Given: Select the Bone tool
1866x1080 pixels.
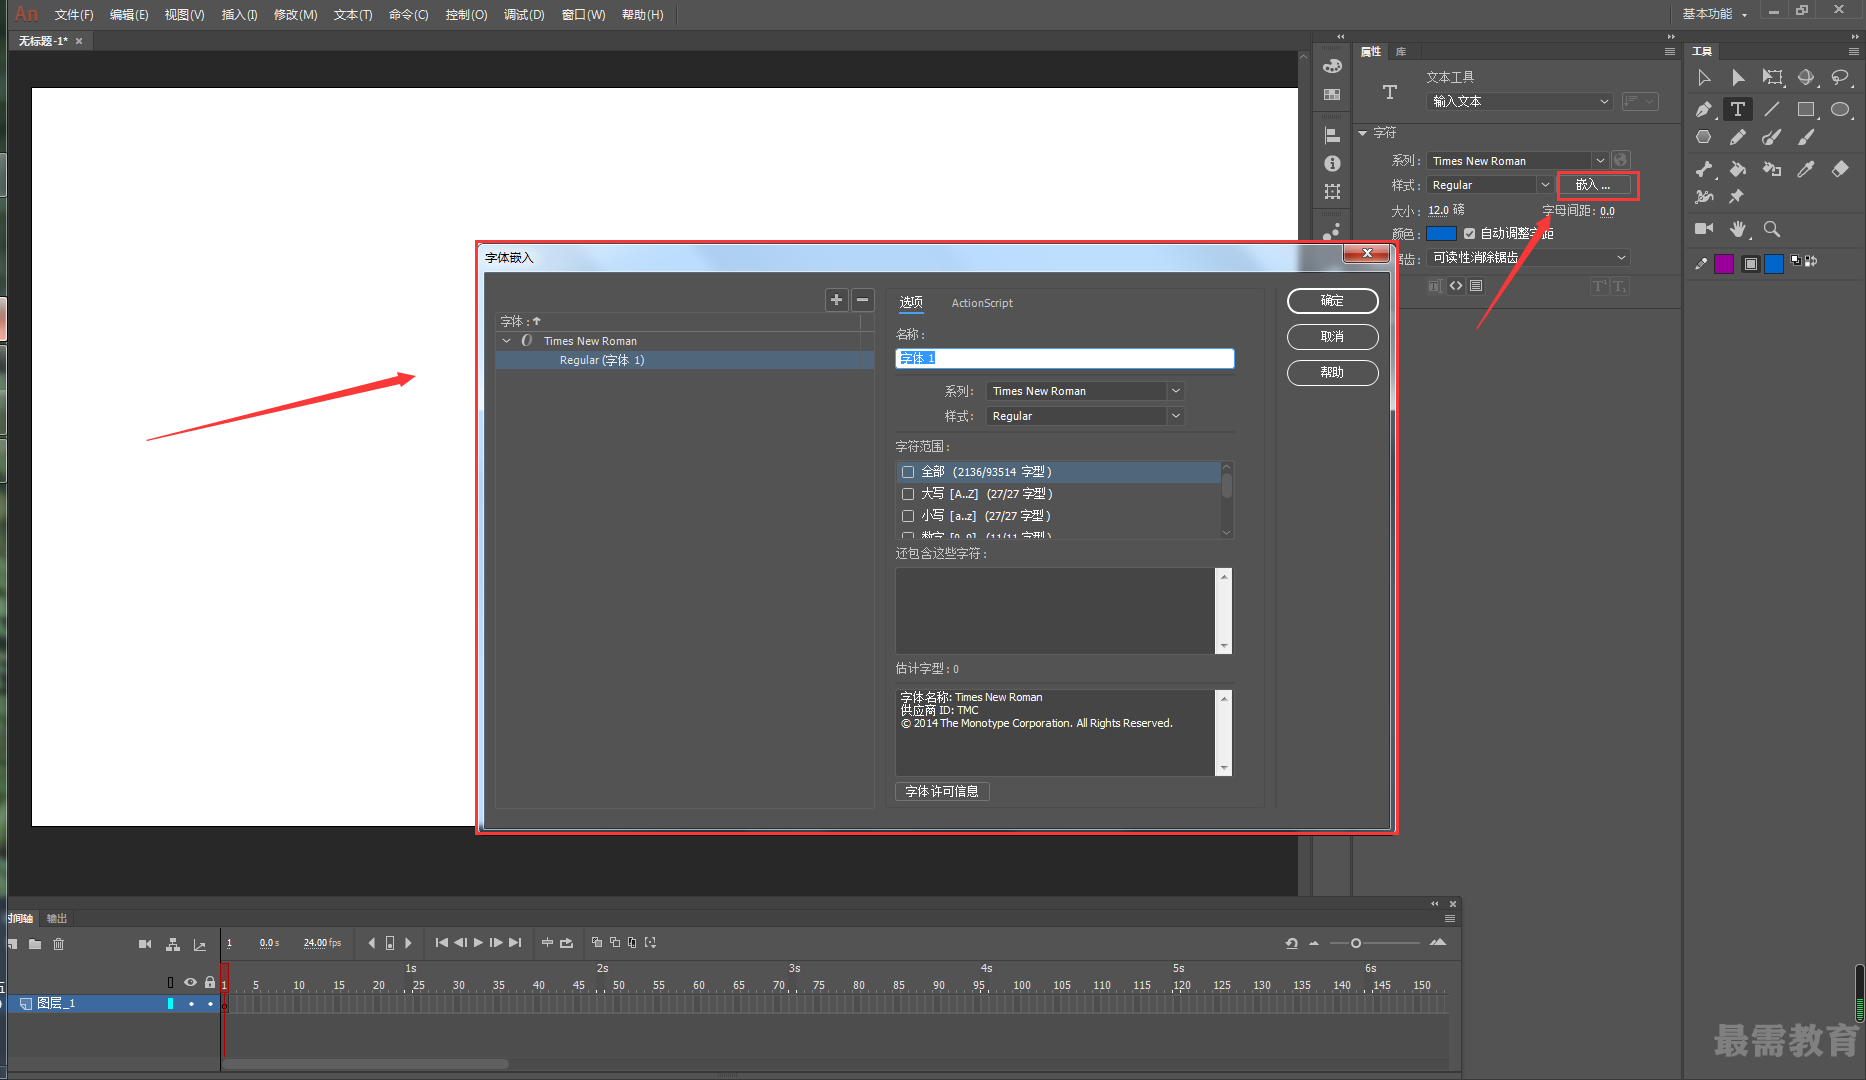Looking at the screenshot, I should 1704,169.
